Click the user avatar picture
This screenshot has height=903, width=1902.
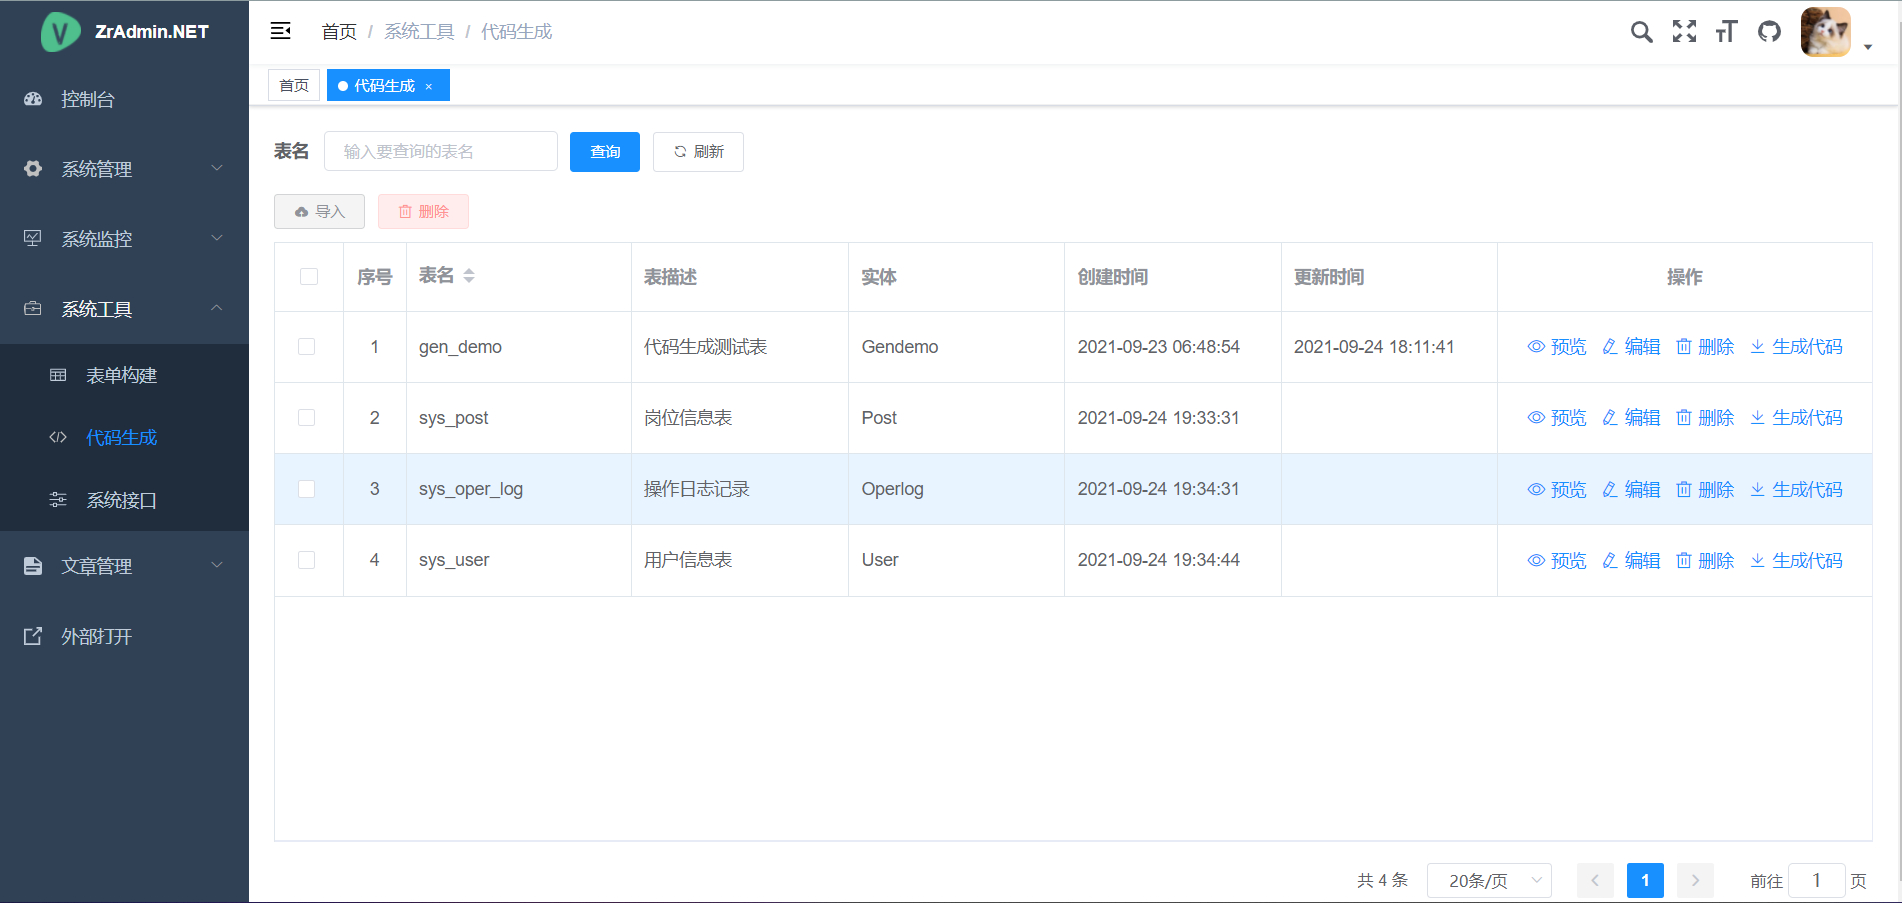click(1825, 32)
